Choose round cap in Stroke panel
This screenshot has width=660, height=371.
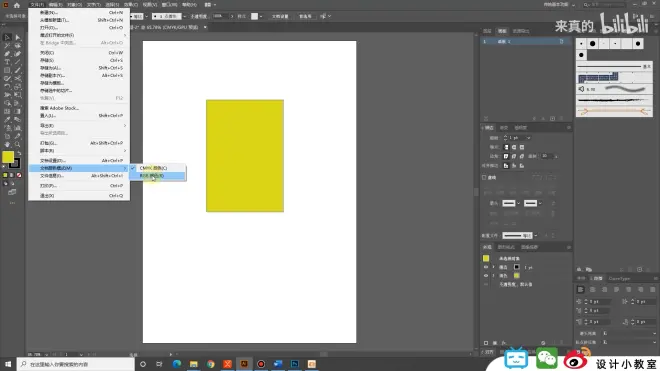[514, 147]
